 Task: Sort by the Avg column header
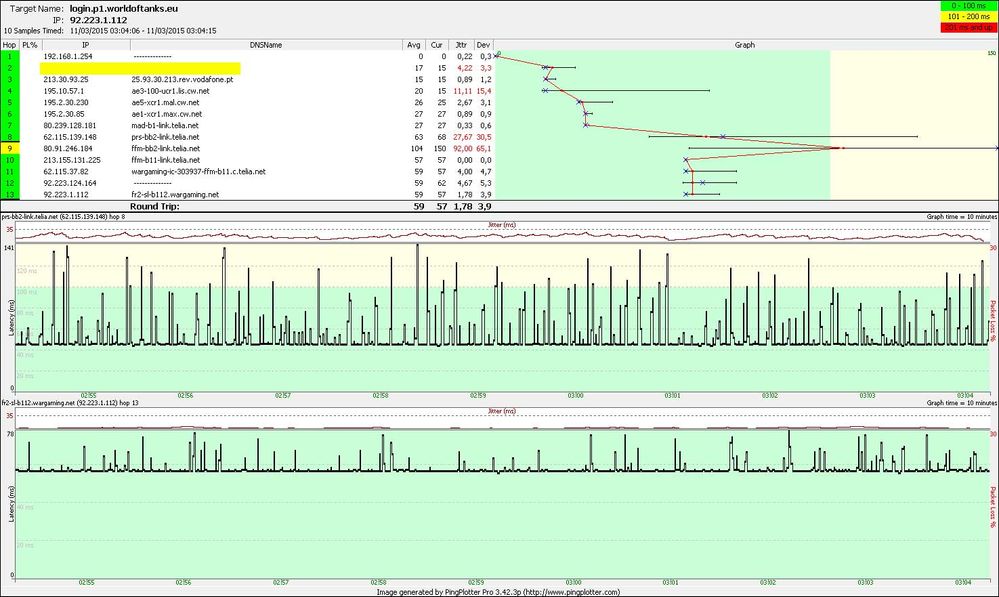(414, 45)
